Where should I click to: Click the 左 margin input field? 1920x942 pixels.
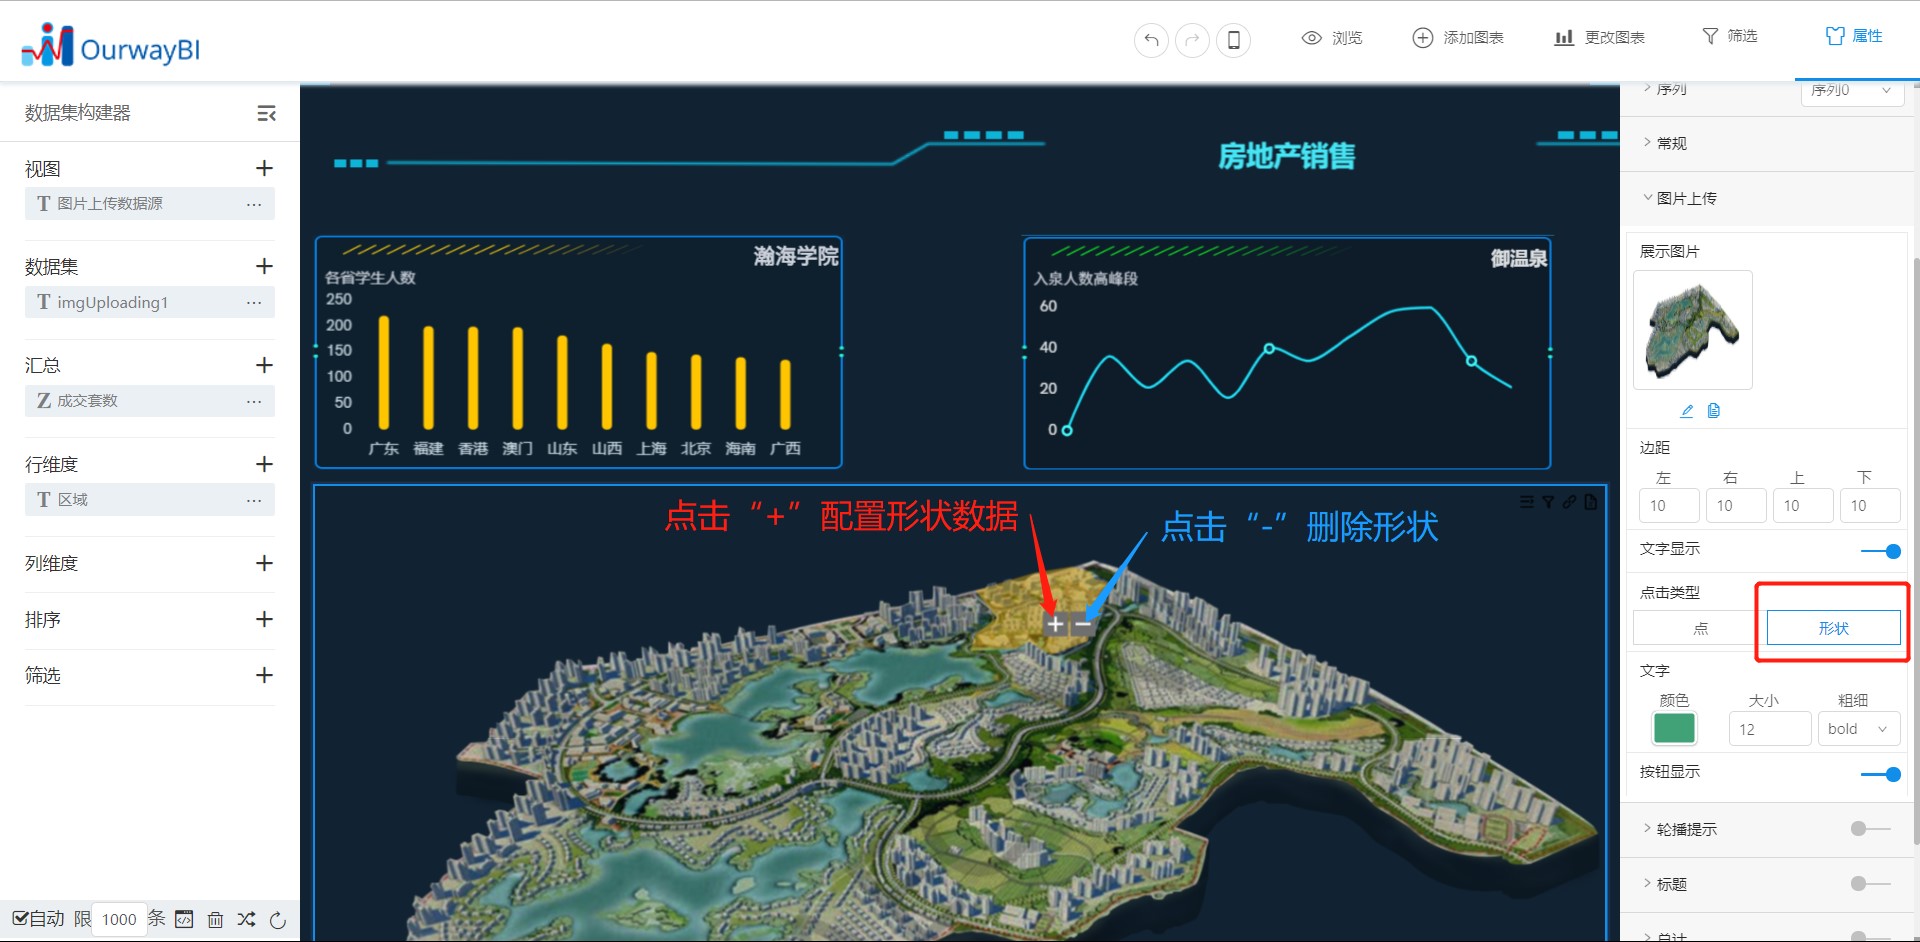click(x=1669, y=506)
